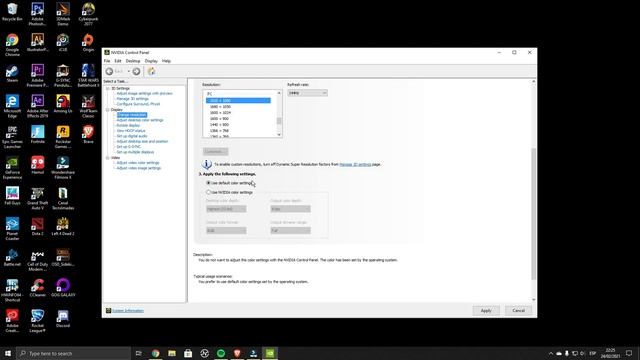640x360 pixels.
Task: Click the Apply button
Action: 486,311
